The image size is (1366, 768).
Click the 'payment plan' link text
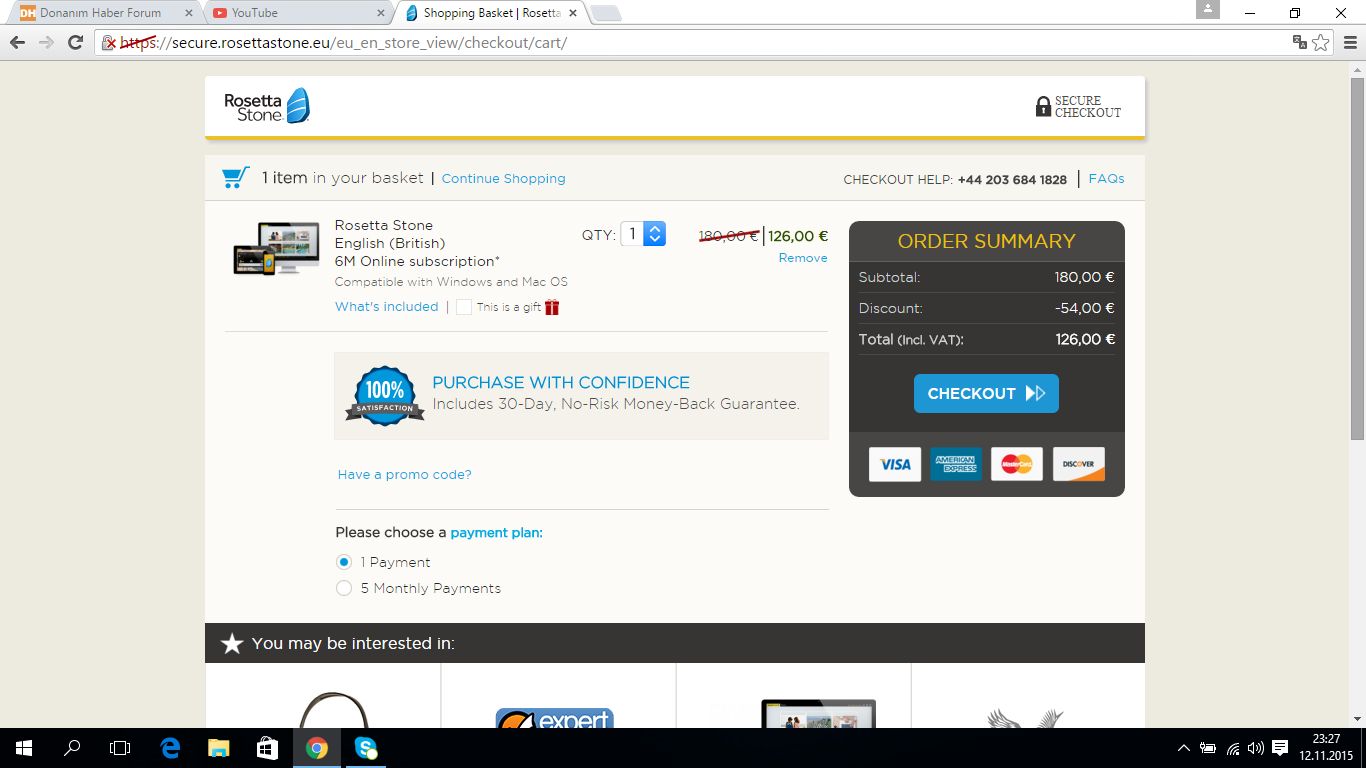click(496, 532)
